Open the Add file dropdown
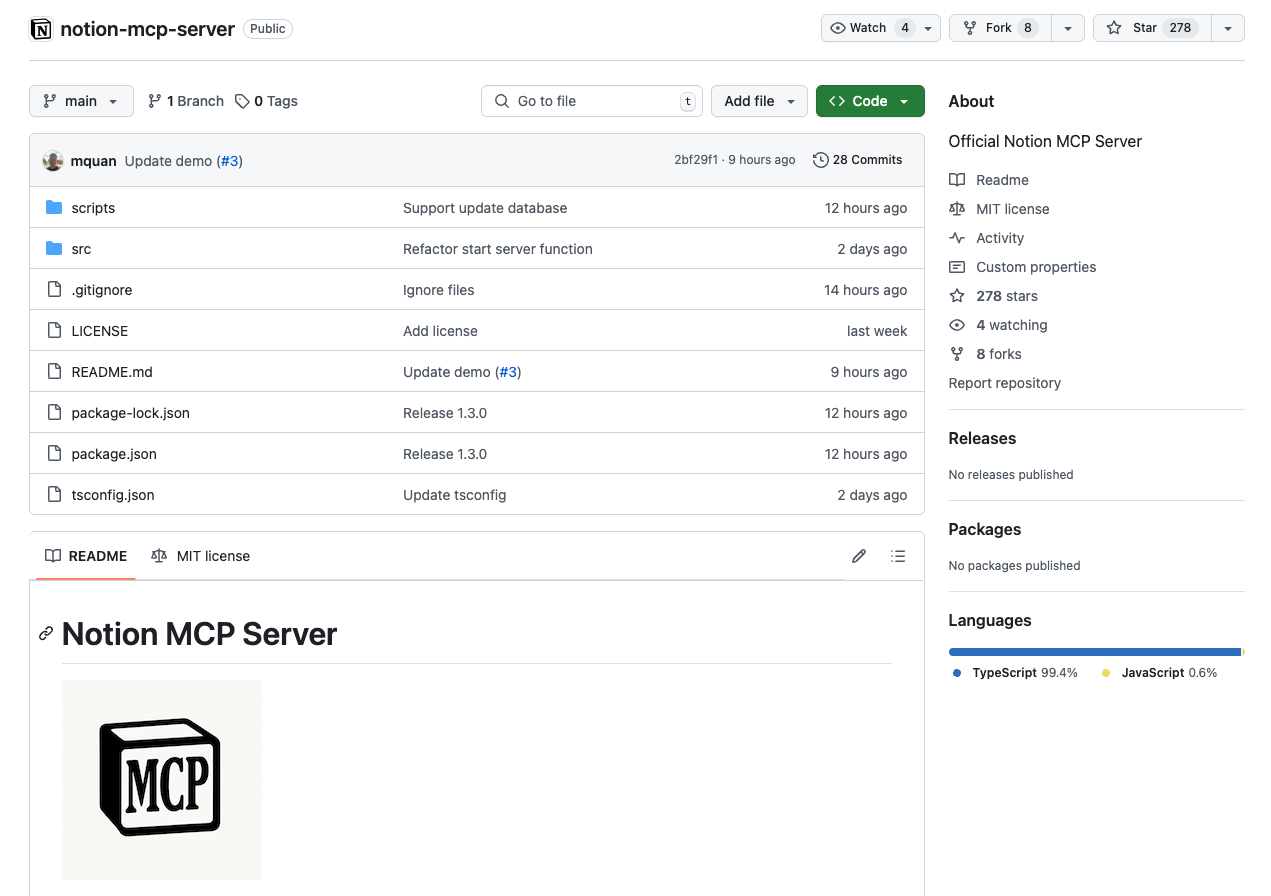 (x=758, y=101)
